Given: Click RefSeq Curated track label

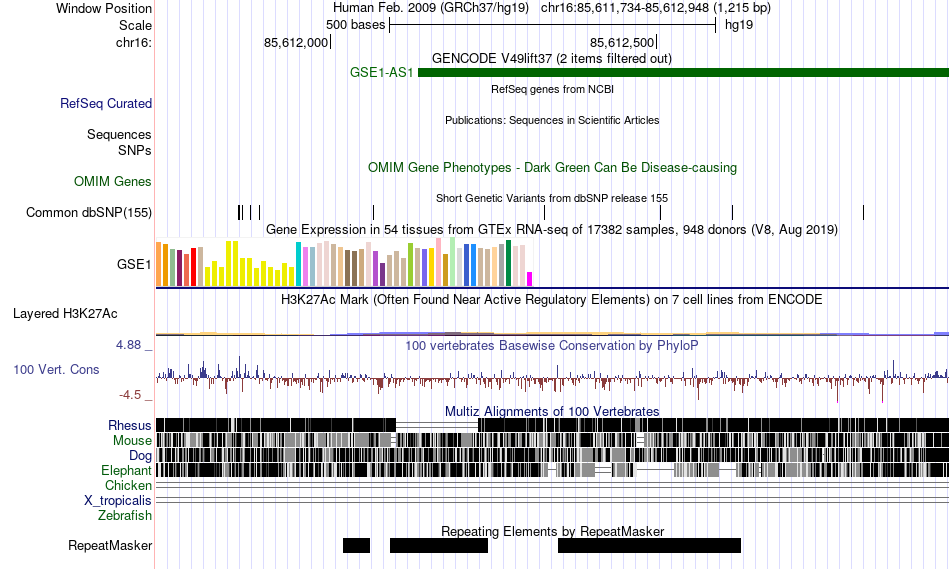Looking at the screenshot, I should pyautogui.click(x=106, y=104).
